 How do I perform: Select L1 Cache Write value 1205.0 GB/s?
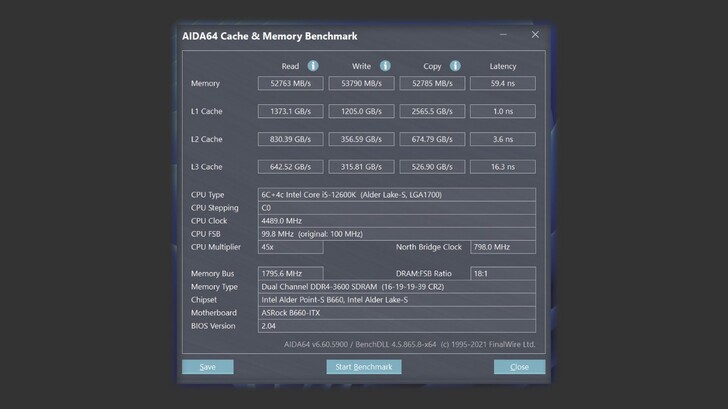[361, 111]
